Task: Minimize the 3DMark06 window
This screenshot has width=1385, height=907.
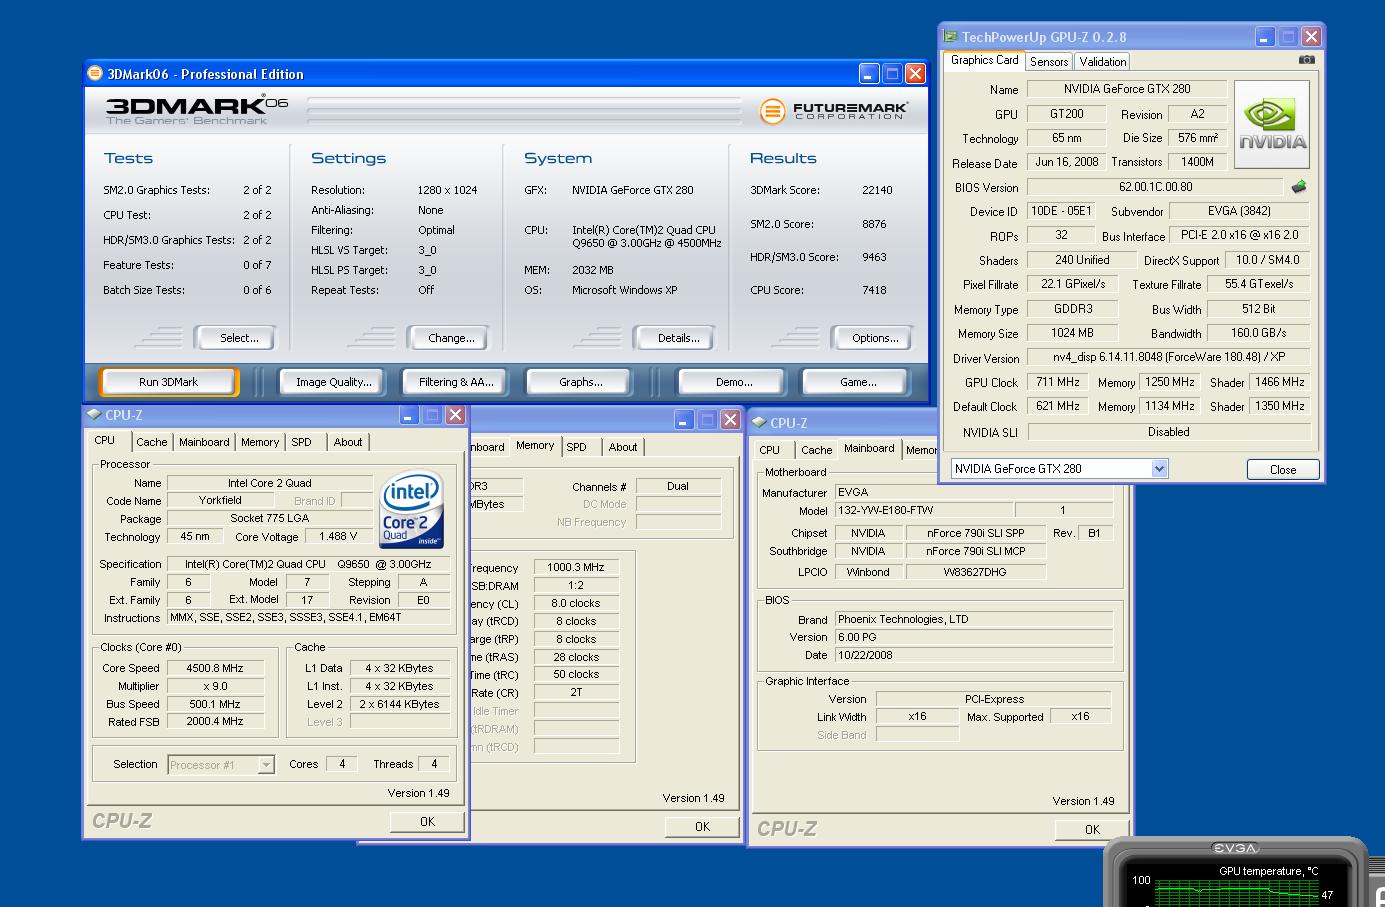Action: click(x=869, y=73)
